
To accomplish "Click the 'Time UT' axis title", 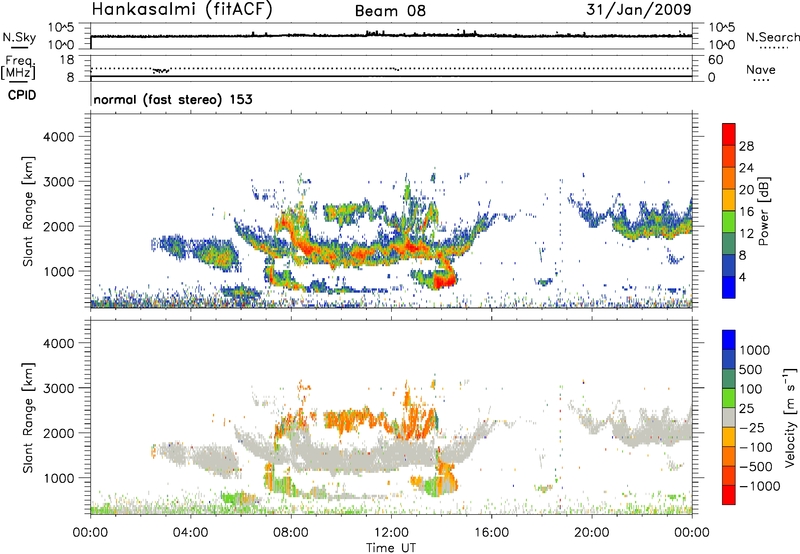I will click(x=391, y=548).
